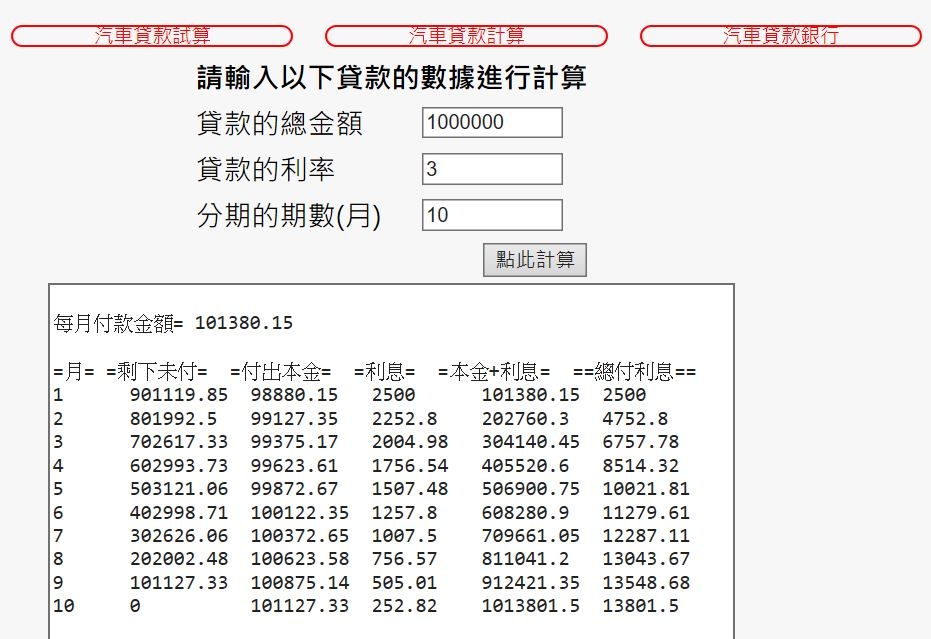This screenshot has height=639, width=931.
Task: Click the 點此計算 button
Action: click(535, 260)
